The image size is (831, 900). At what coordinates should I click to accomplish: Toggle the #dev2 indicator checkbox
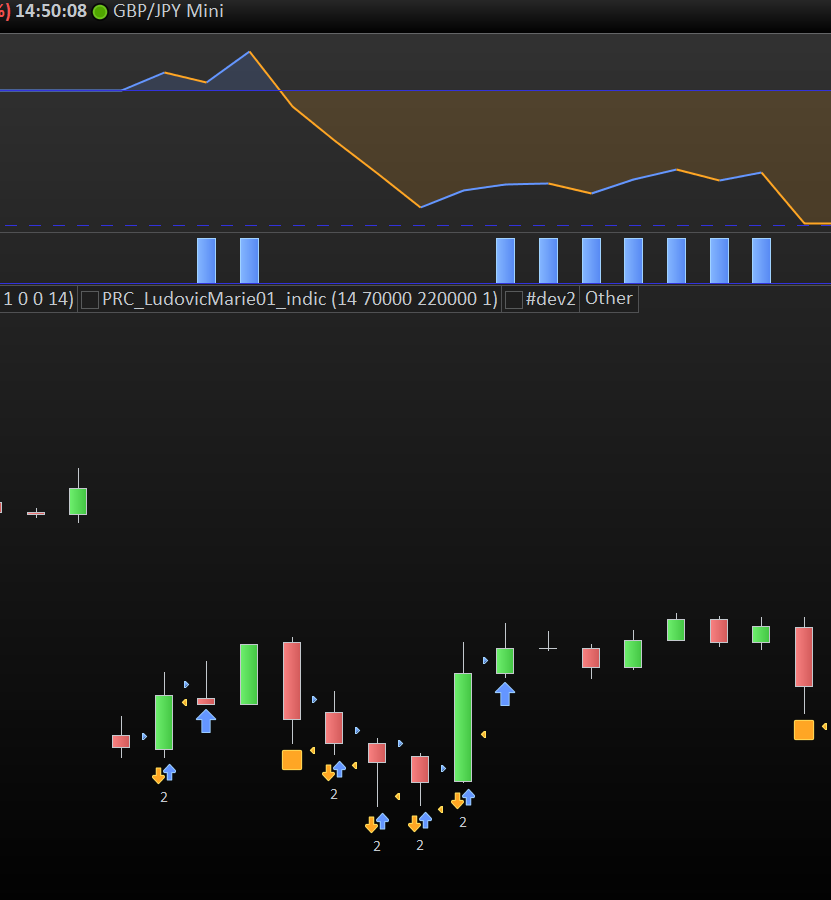coord(514,299)
